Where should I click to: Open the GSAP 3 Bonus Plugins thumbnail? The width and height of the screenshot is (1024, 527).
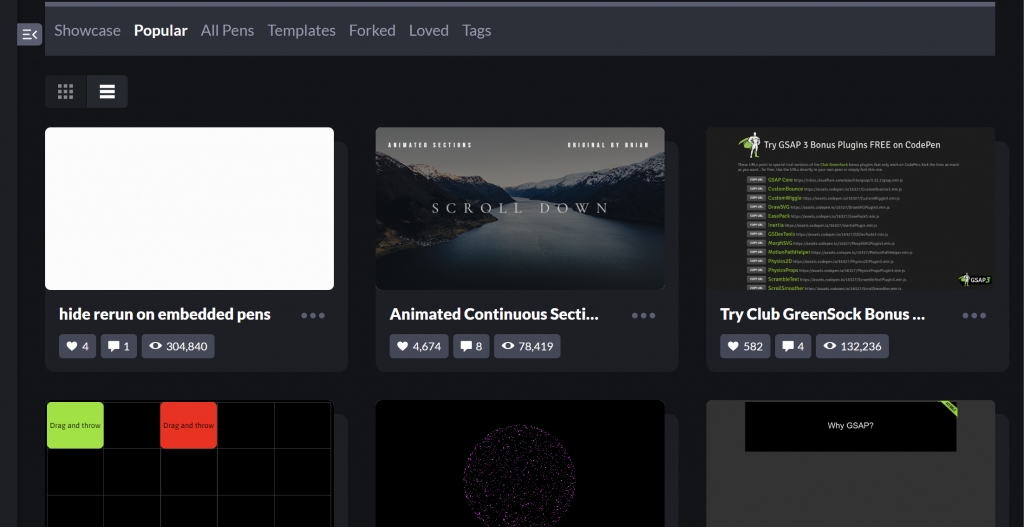point(850,208)
